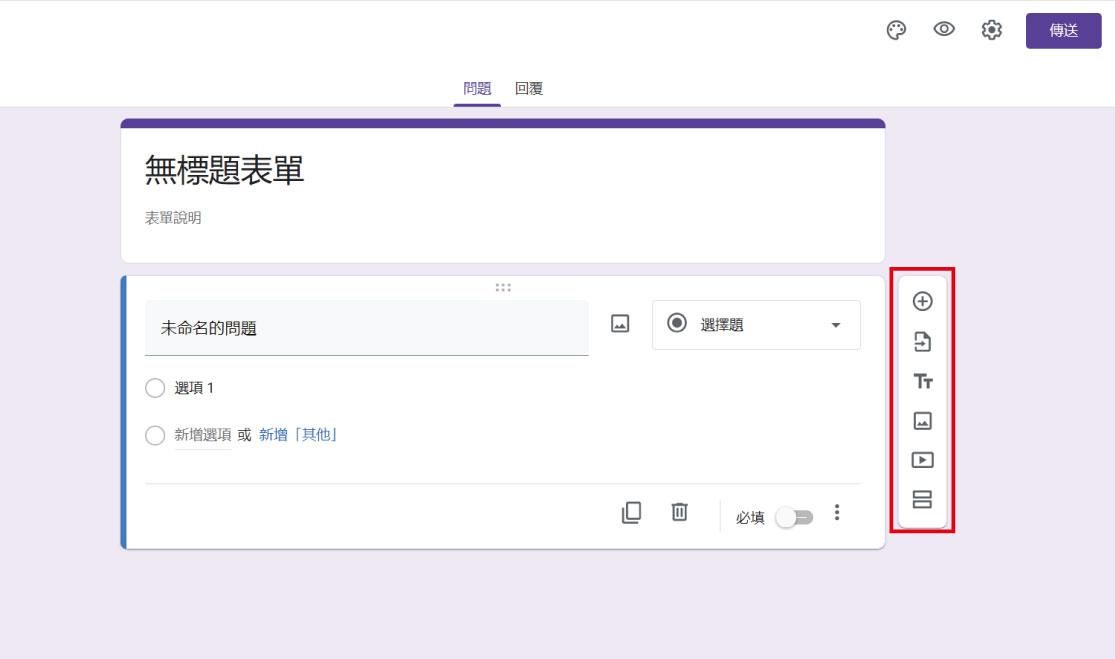
Task: Select the 選項 1 radio button
Action: (x=155, y=388)
